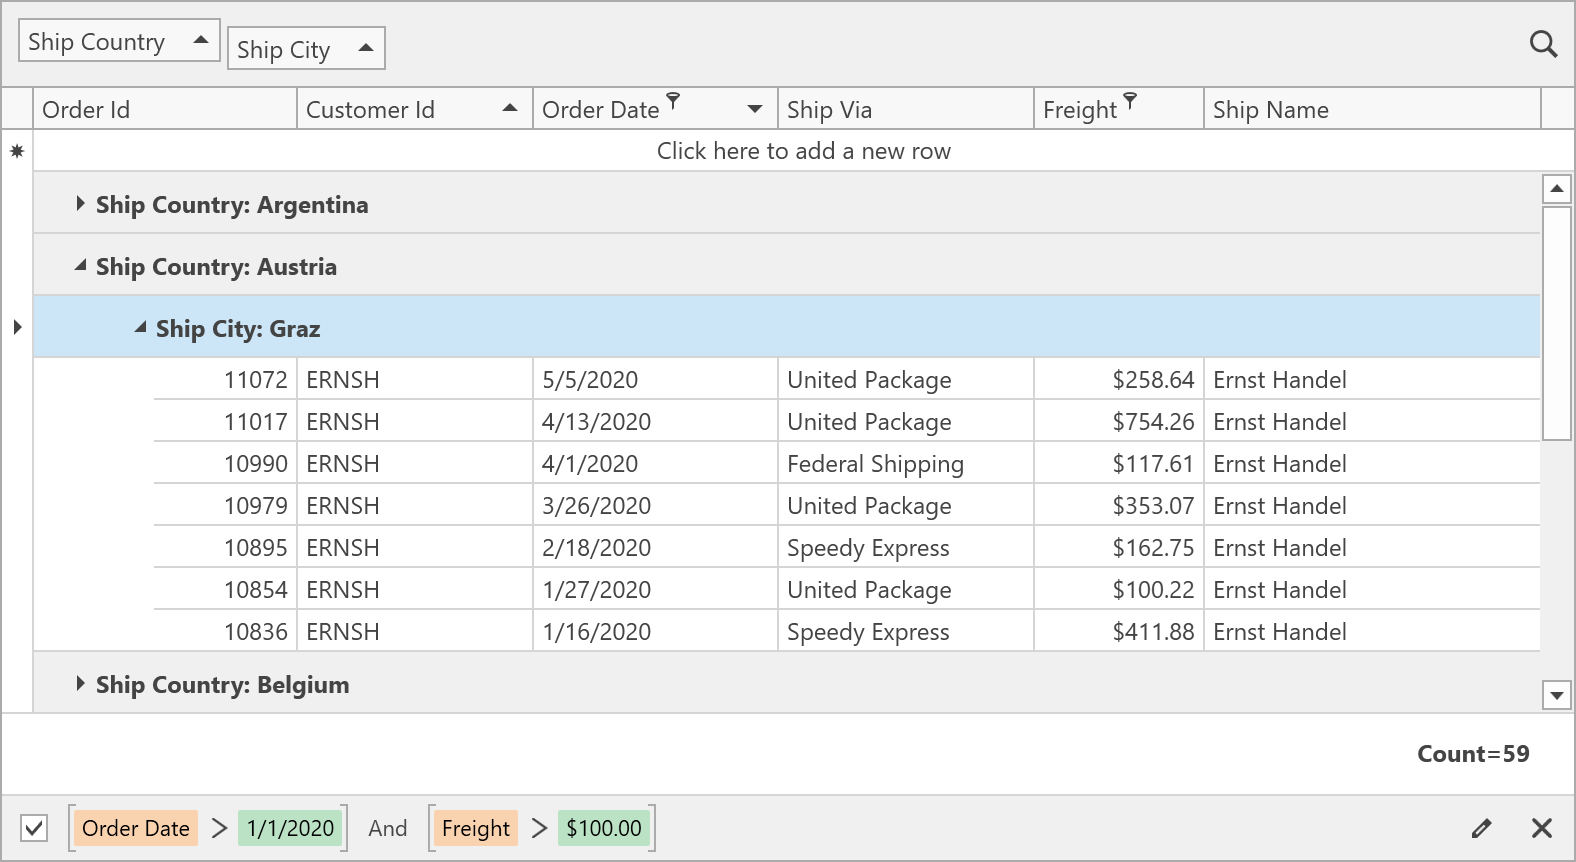Click the current row indicator arrow
The image size is (1576, 862).
pos(17,327)
